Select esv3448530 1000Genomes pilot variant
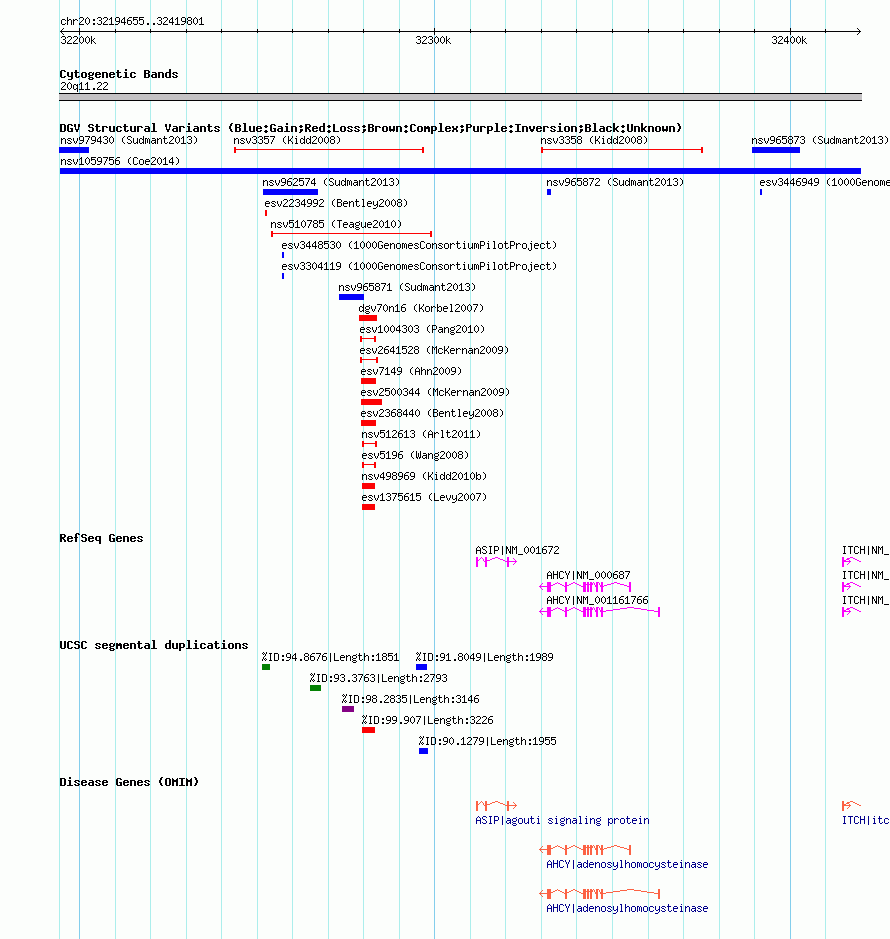 click(x=419, y=245)
